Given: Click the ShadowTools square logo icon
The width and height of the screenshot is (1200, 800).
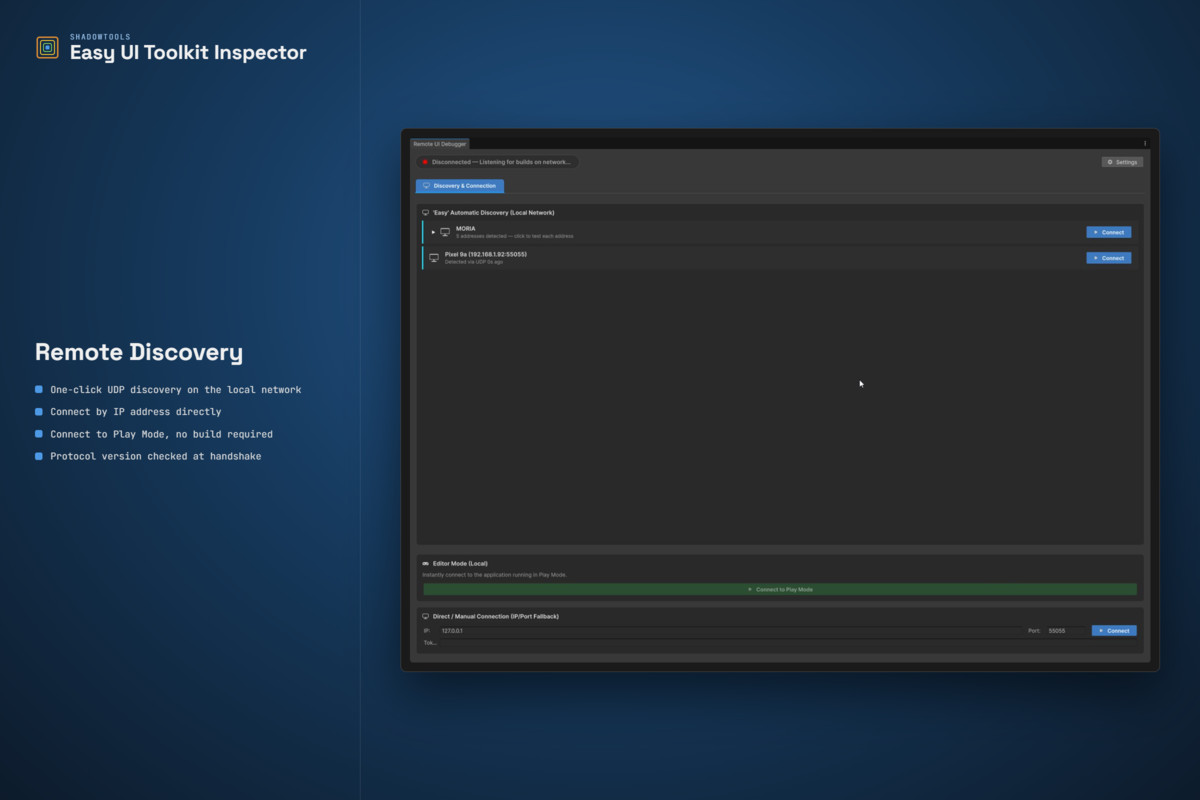Looking at the screenshot, I should pos(47,47).
